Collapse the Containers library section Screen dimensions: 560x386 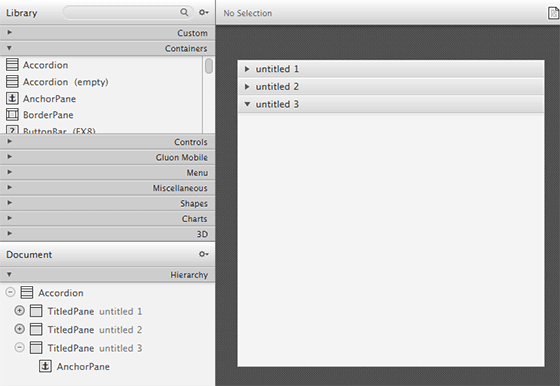[10, 48]
